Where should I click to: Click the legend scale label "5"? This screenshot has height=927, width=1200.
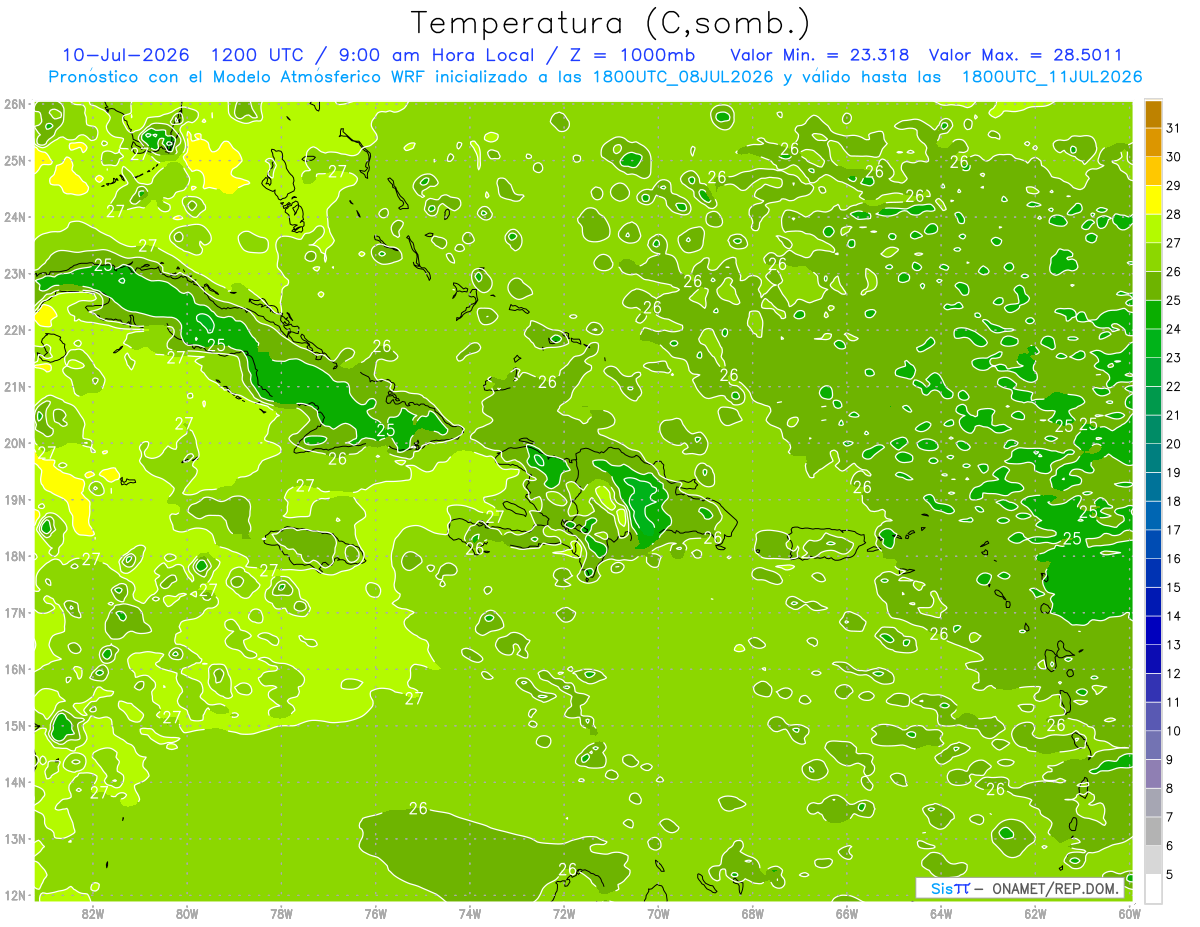point(1170,875)
